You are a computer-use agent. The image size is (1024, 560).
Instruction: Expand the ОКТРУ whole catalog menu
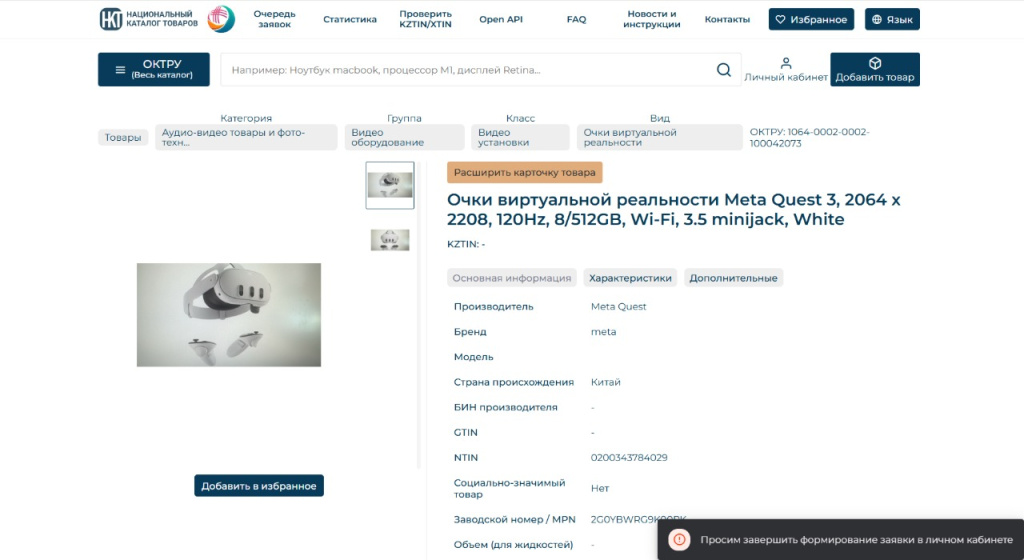point(153,69)
